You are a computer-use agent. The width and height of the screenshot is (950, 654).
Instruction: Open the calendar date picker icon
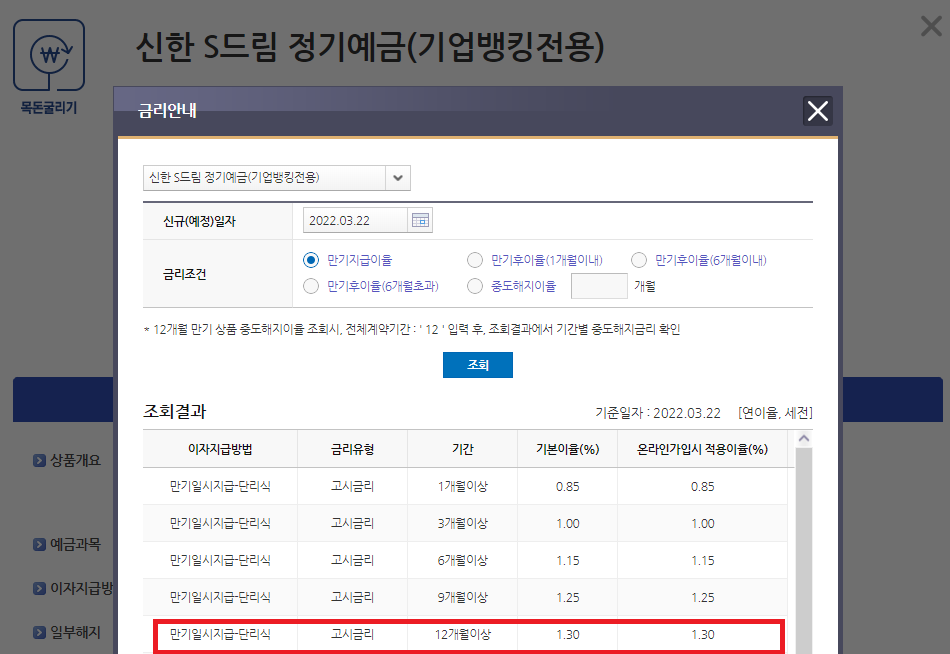pyautogui.click(x=420, y=220)
